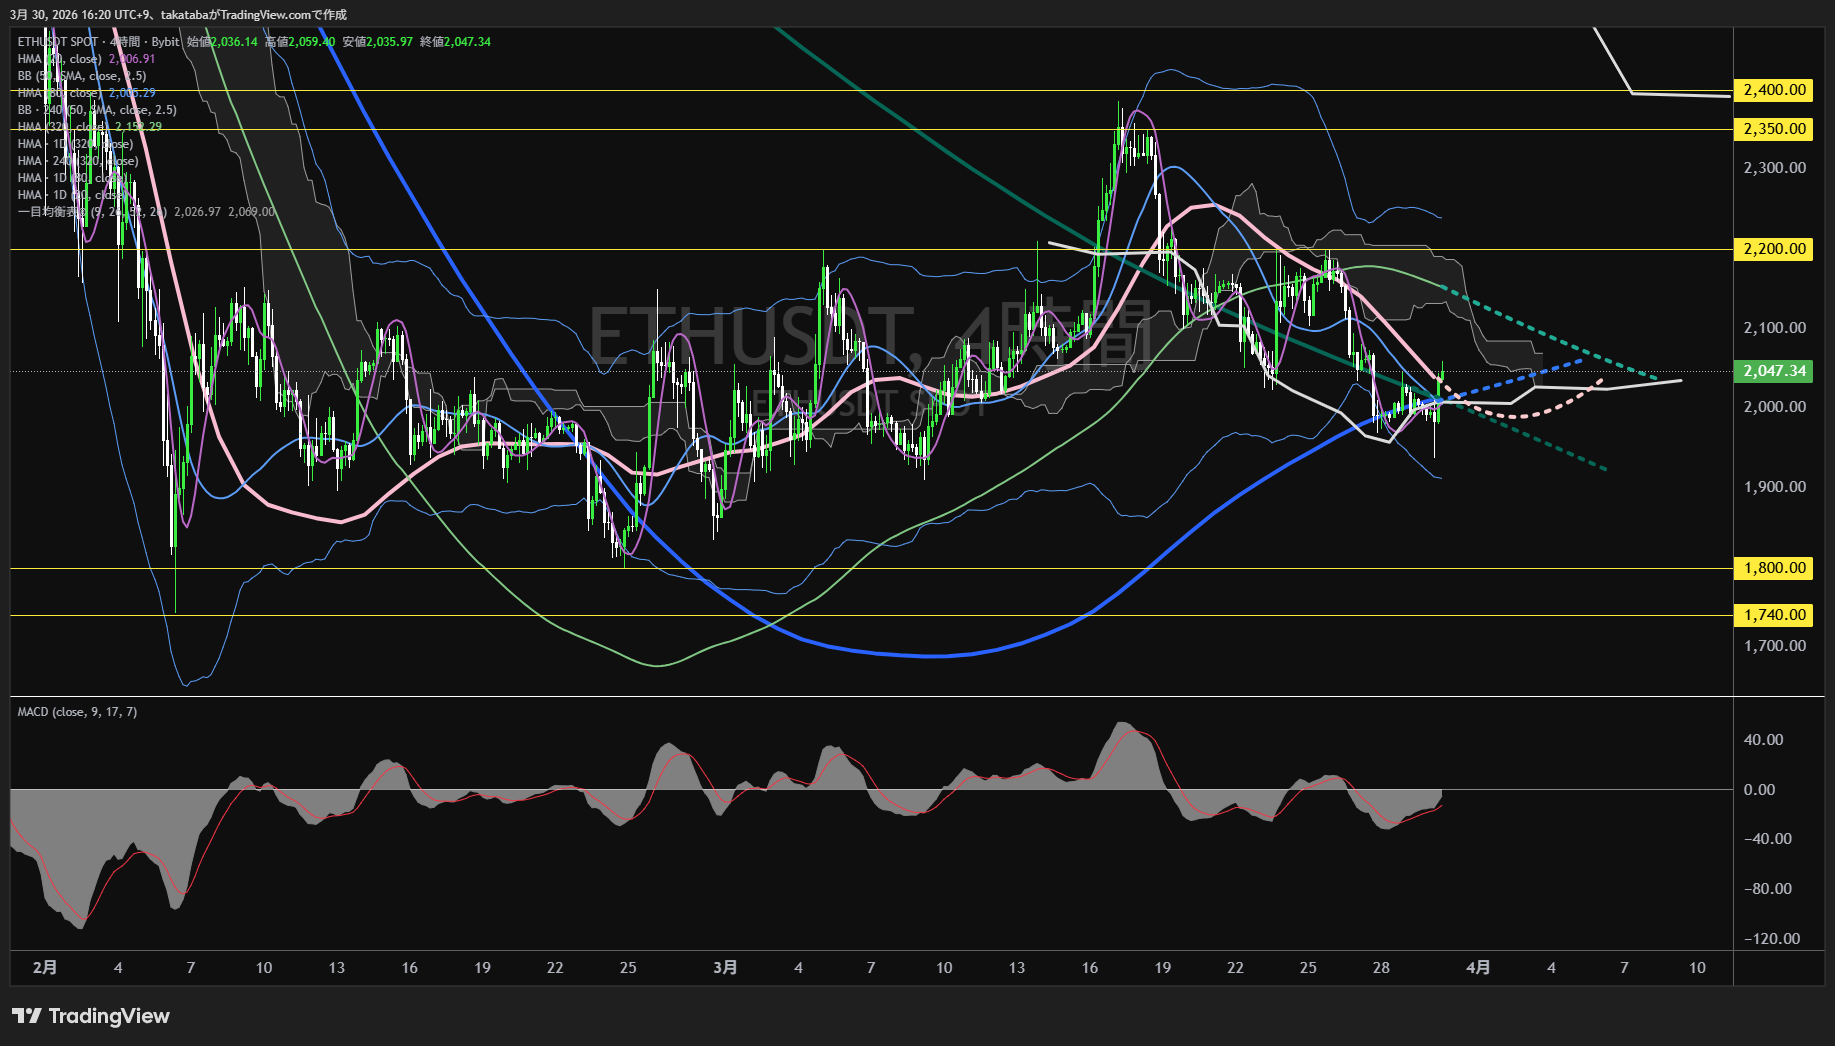Click the 2,200.00 yellow price tag
Screen dimensions: 1835x1046
pyautogui.click(x=1774, y=249)
